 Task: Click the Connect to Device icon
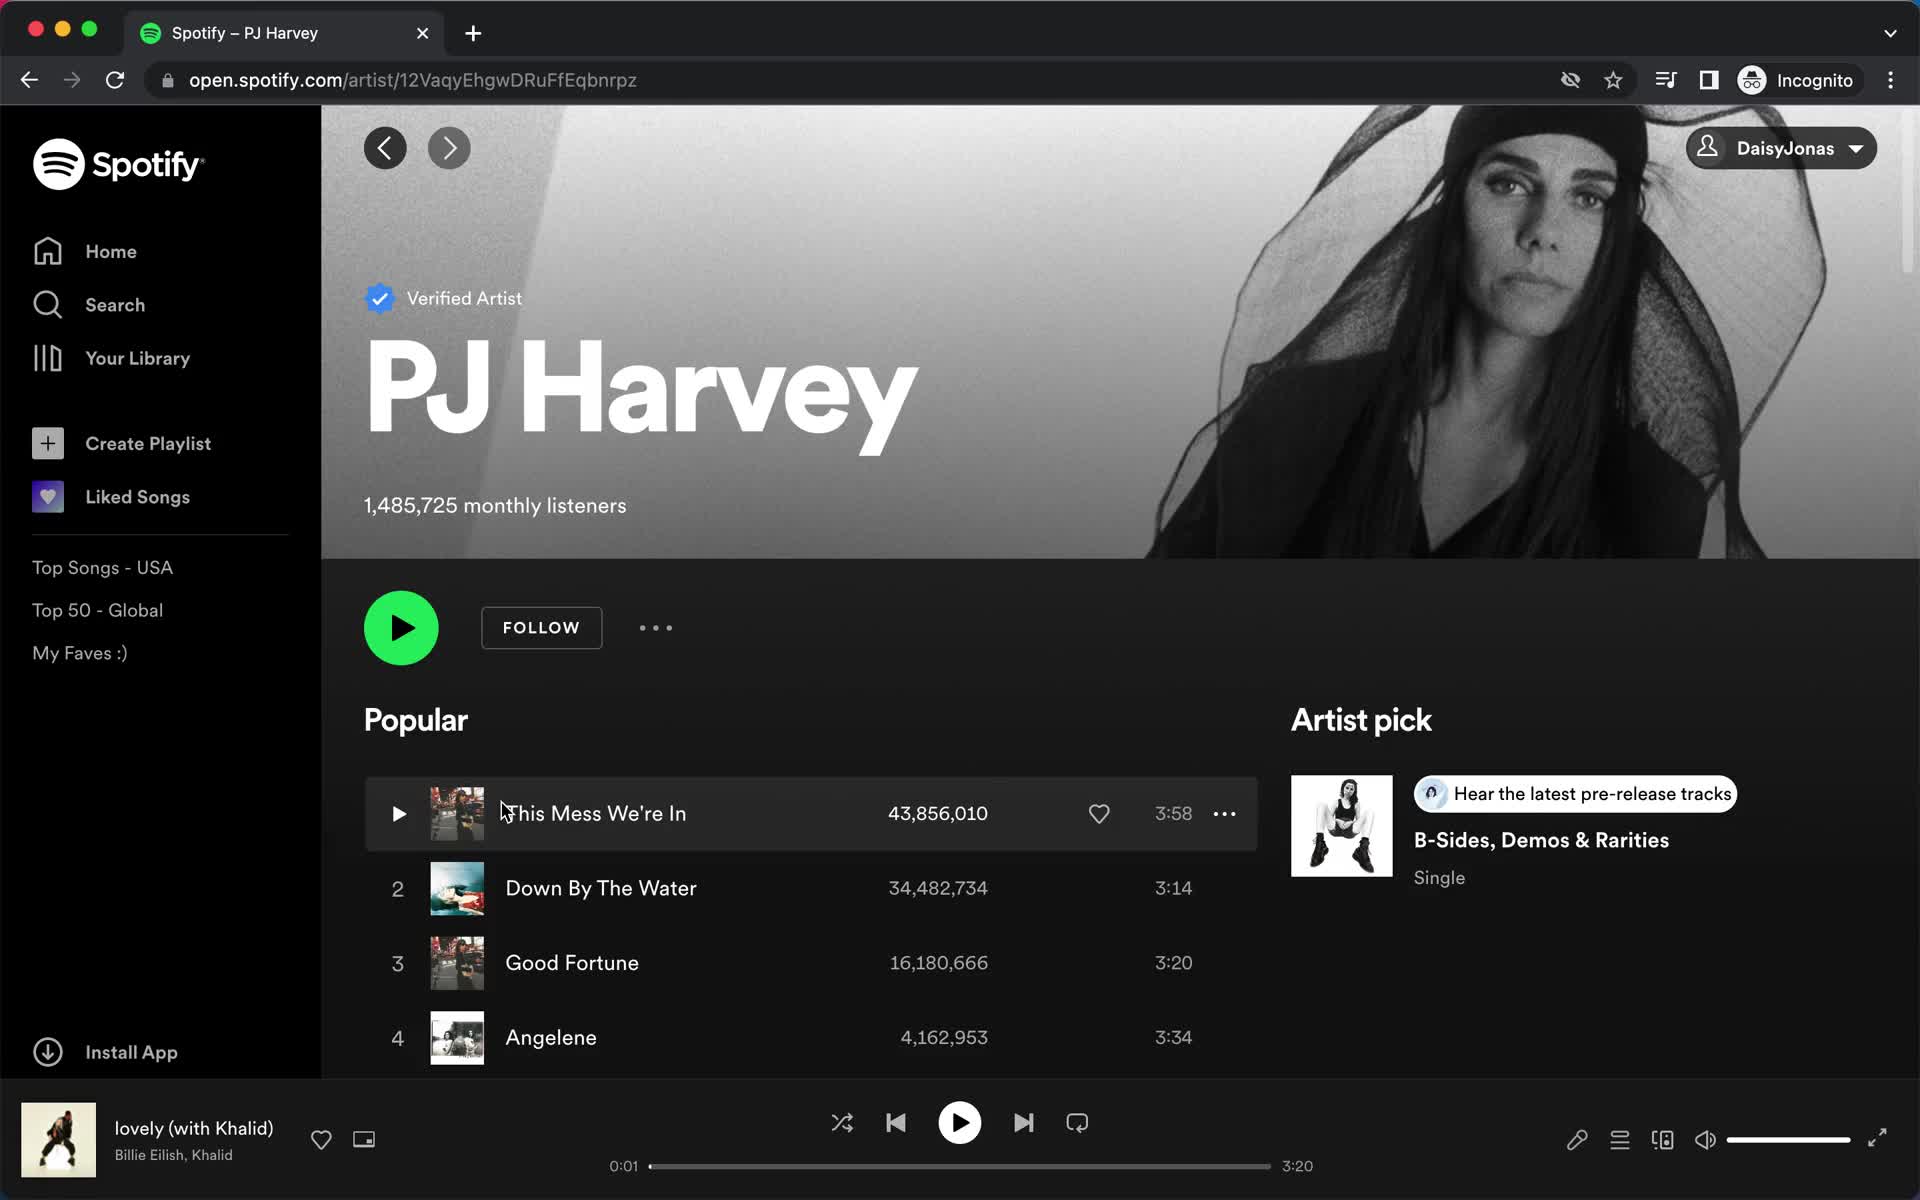point(1662,1139)
